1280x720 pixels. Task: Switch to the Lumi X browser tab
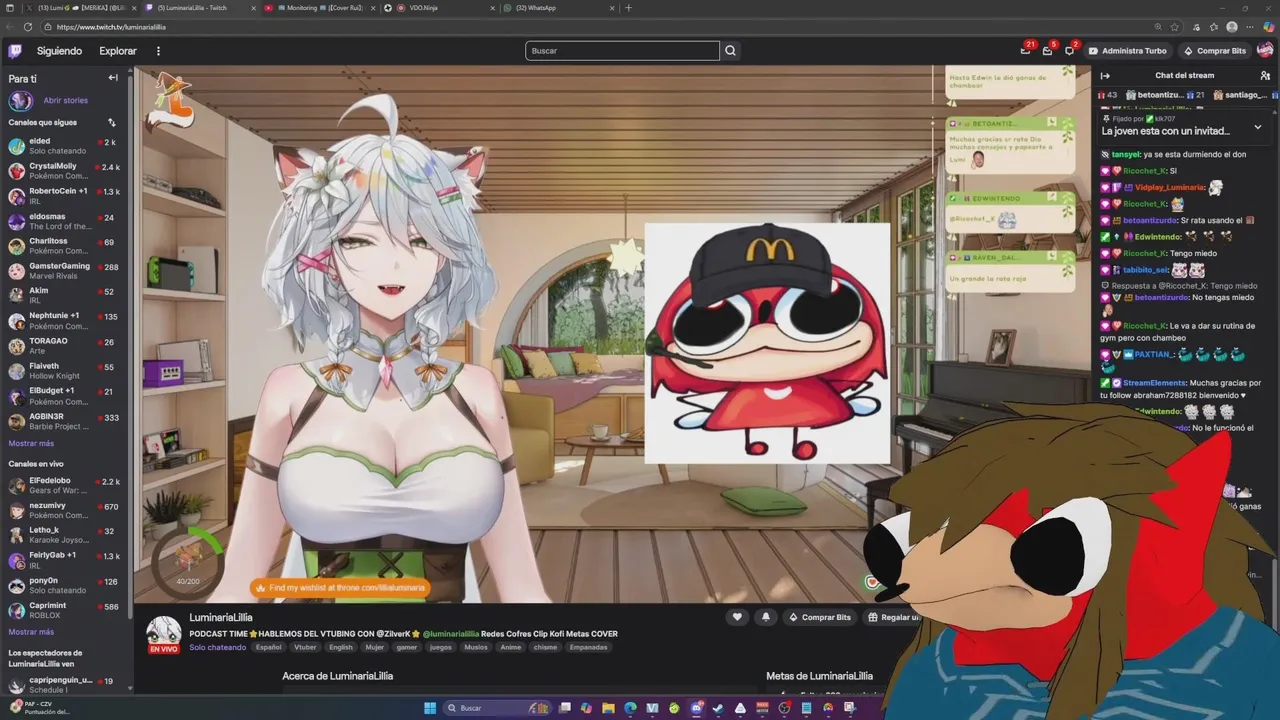[x=80, y=8]
